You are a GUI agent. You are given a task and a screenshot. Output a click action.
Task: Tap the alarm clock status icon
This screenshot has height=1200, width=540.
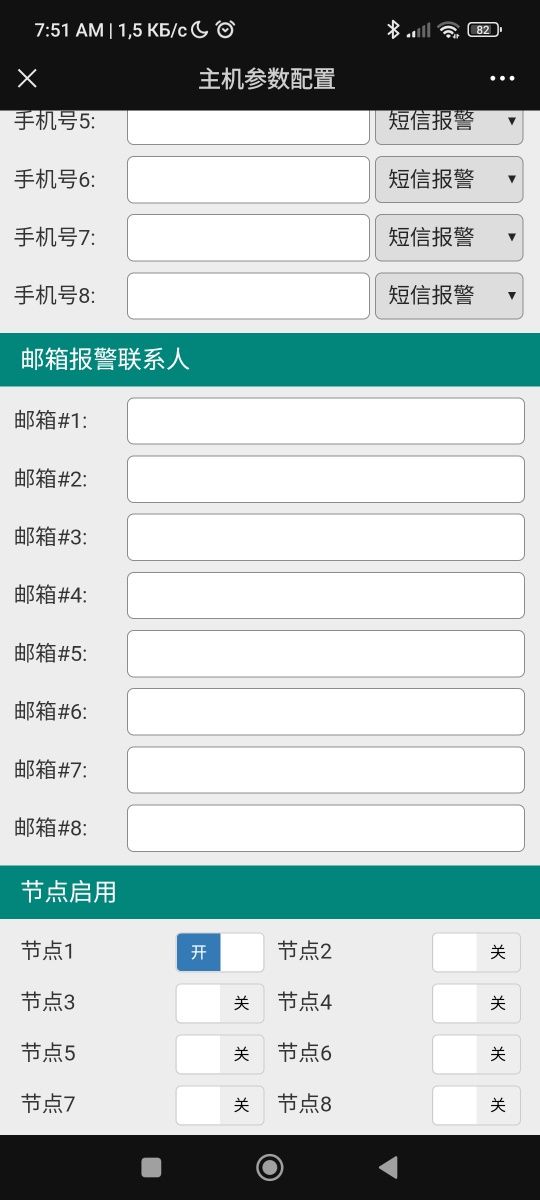tap(226, 30)
